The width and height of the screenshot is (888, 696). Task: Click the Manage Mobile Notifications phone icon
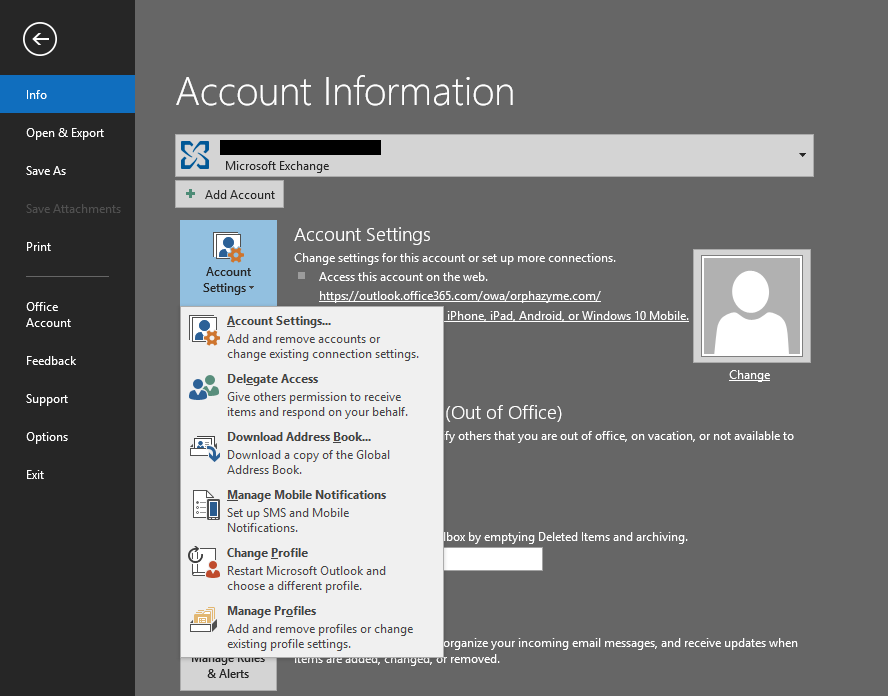[206, 505]
